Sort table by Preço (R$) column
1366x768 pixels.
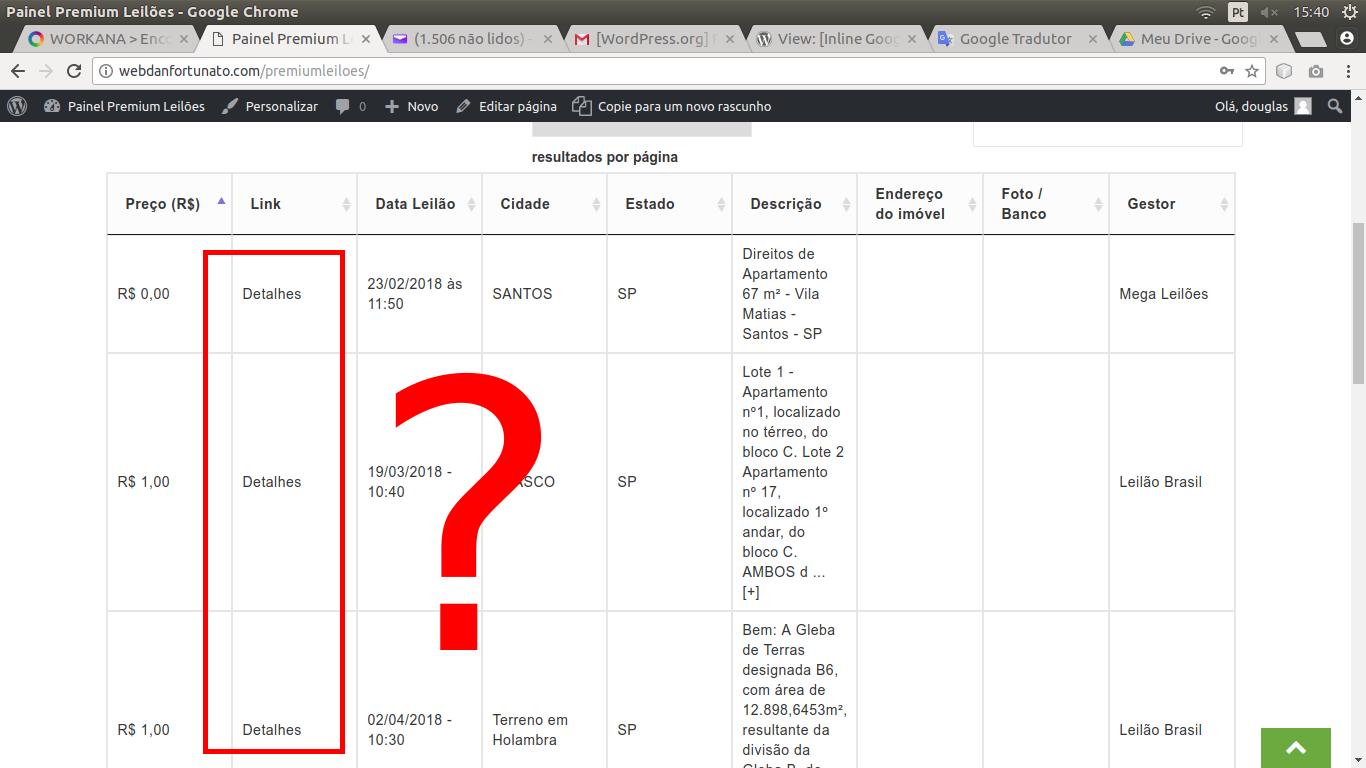click(170, 204)
